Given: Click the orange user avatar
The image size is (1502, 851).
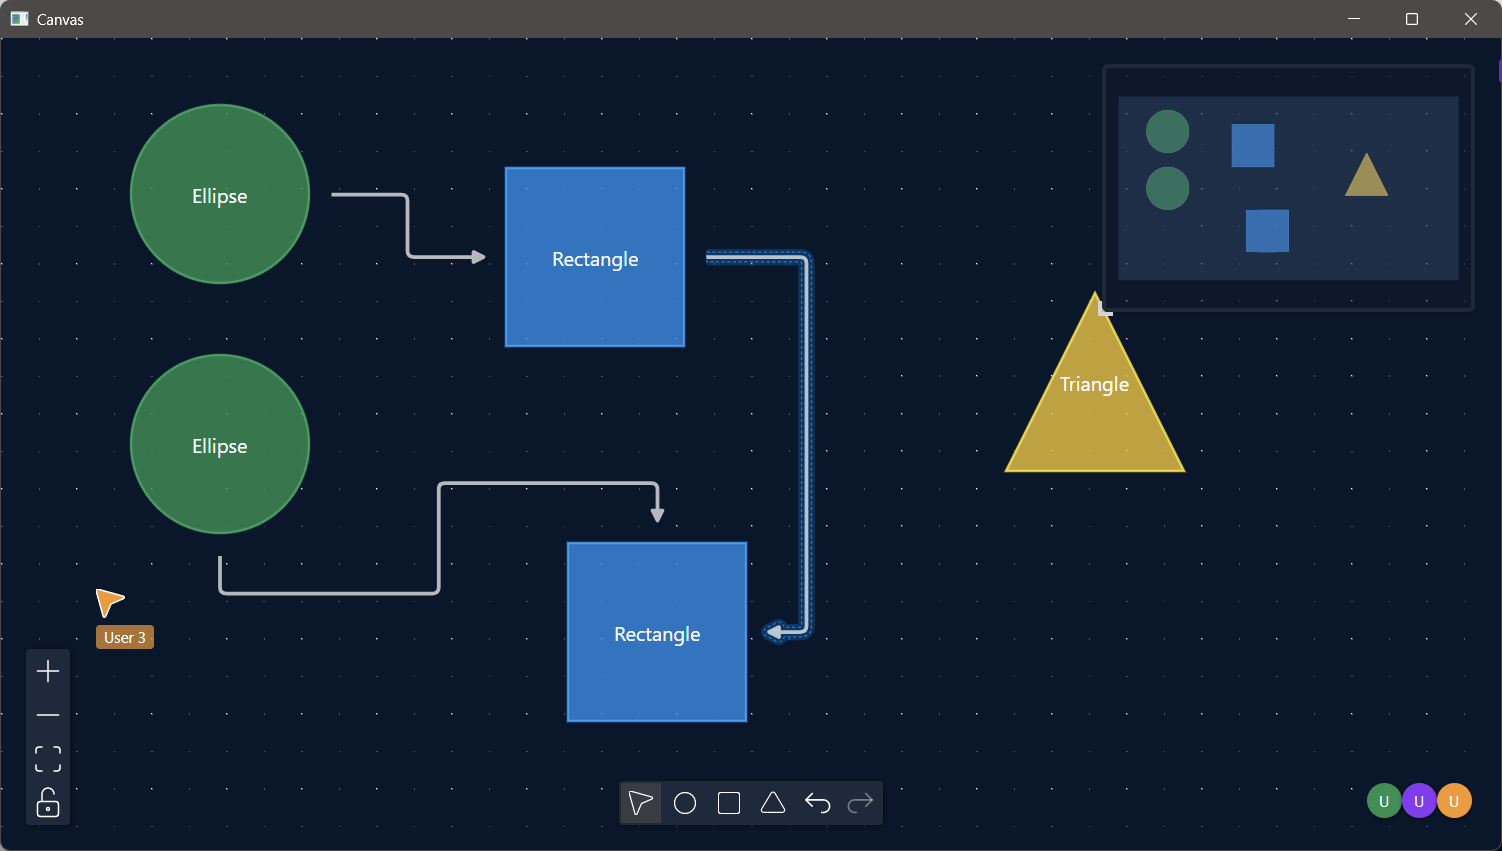Looking at the screenshot, I should click(x=1454, y=801).
